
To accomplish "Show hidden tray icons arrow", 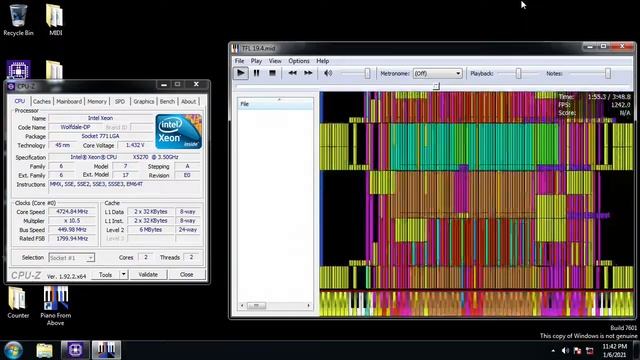I will (553, 351).
